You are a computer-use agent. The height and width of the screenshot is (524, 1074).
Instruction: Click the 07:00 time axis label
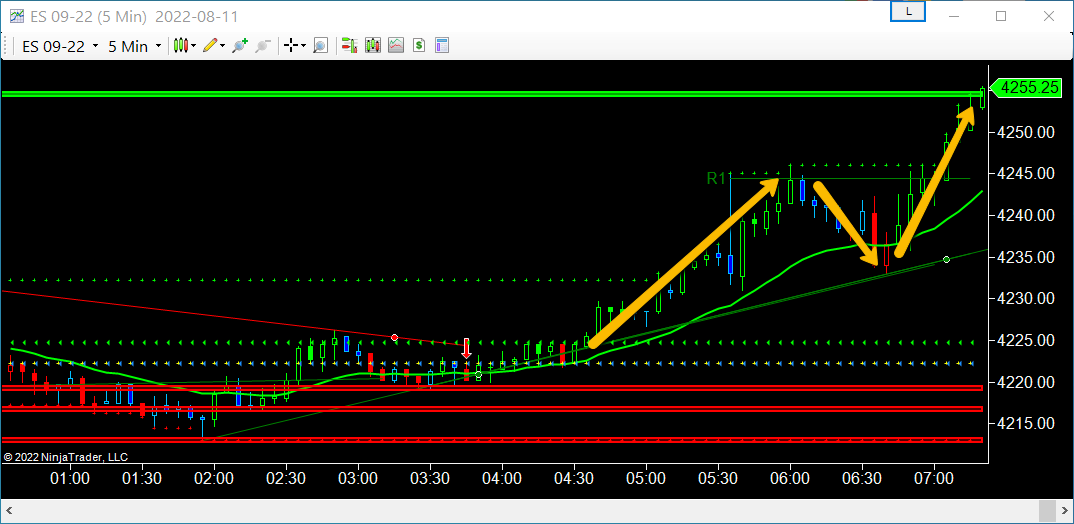pos(934,477)
